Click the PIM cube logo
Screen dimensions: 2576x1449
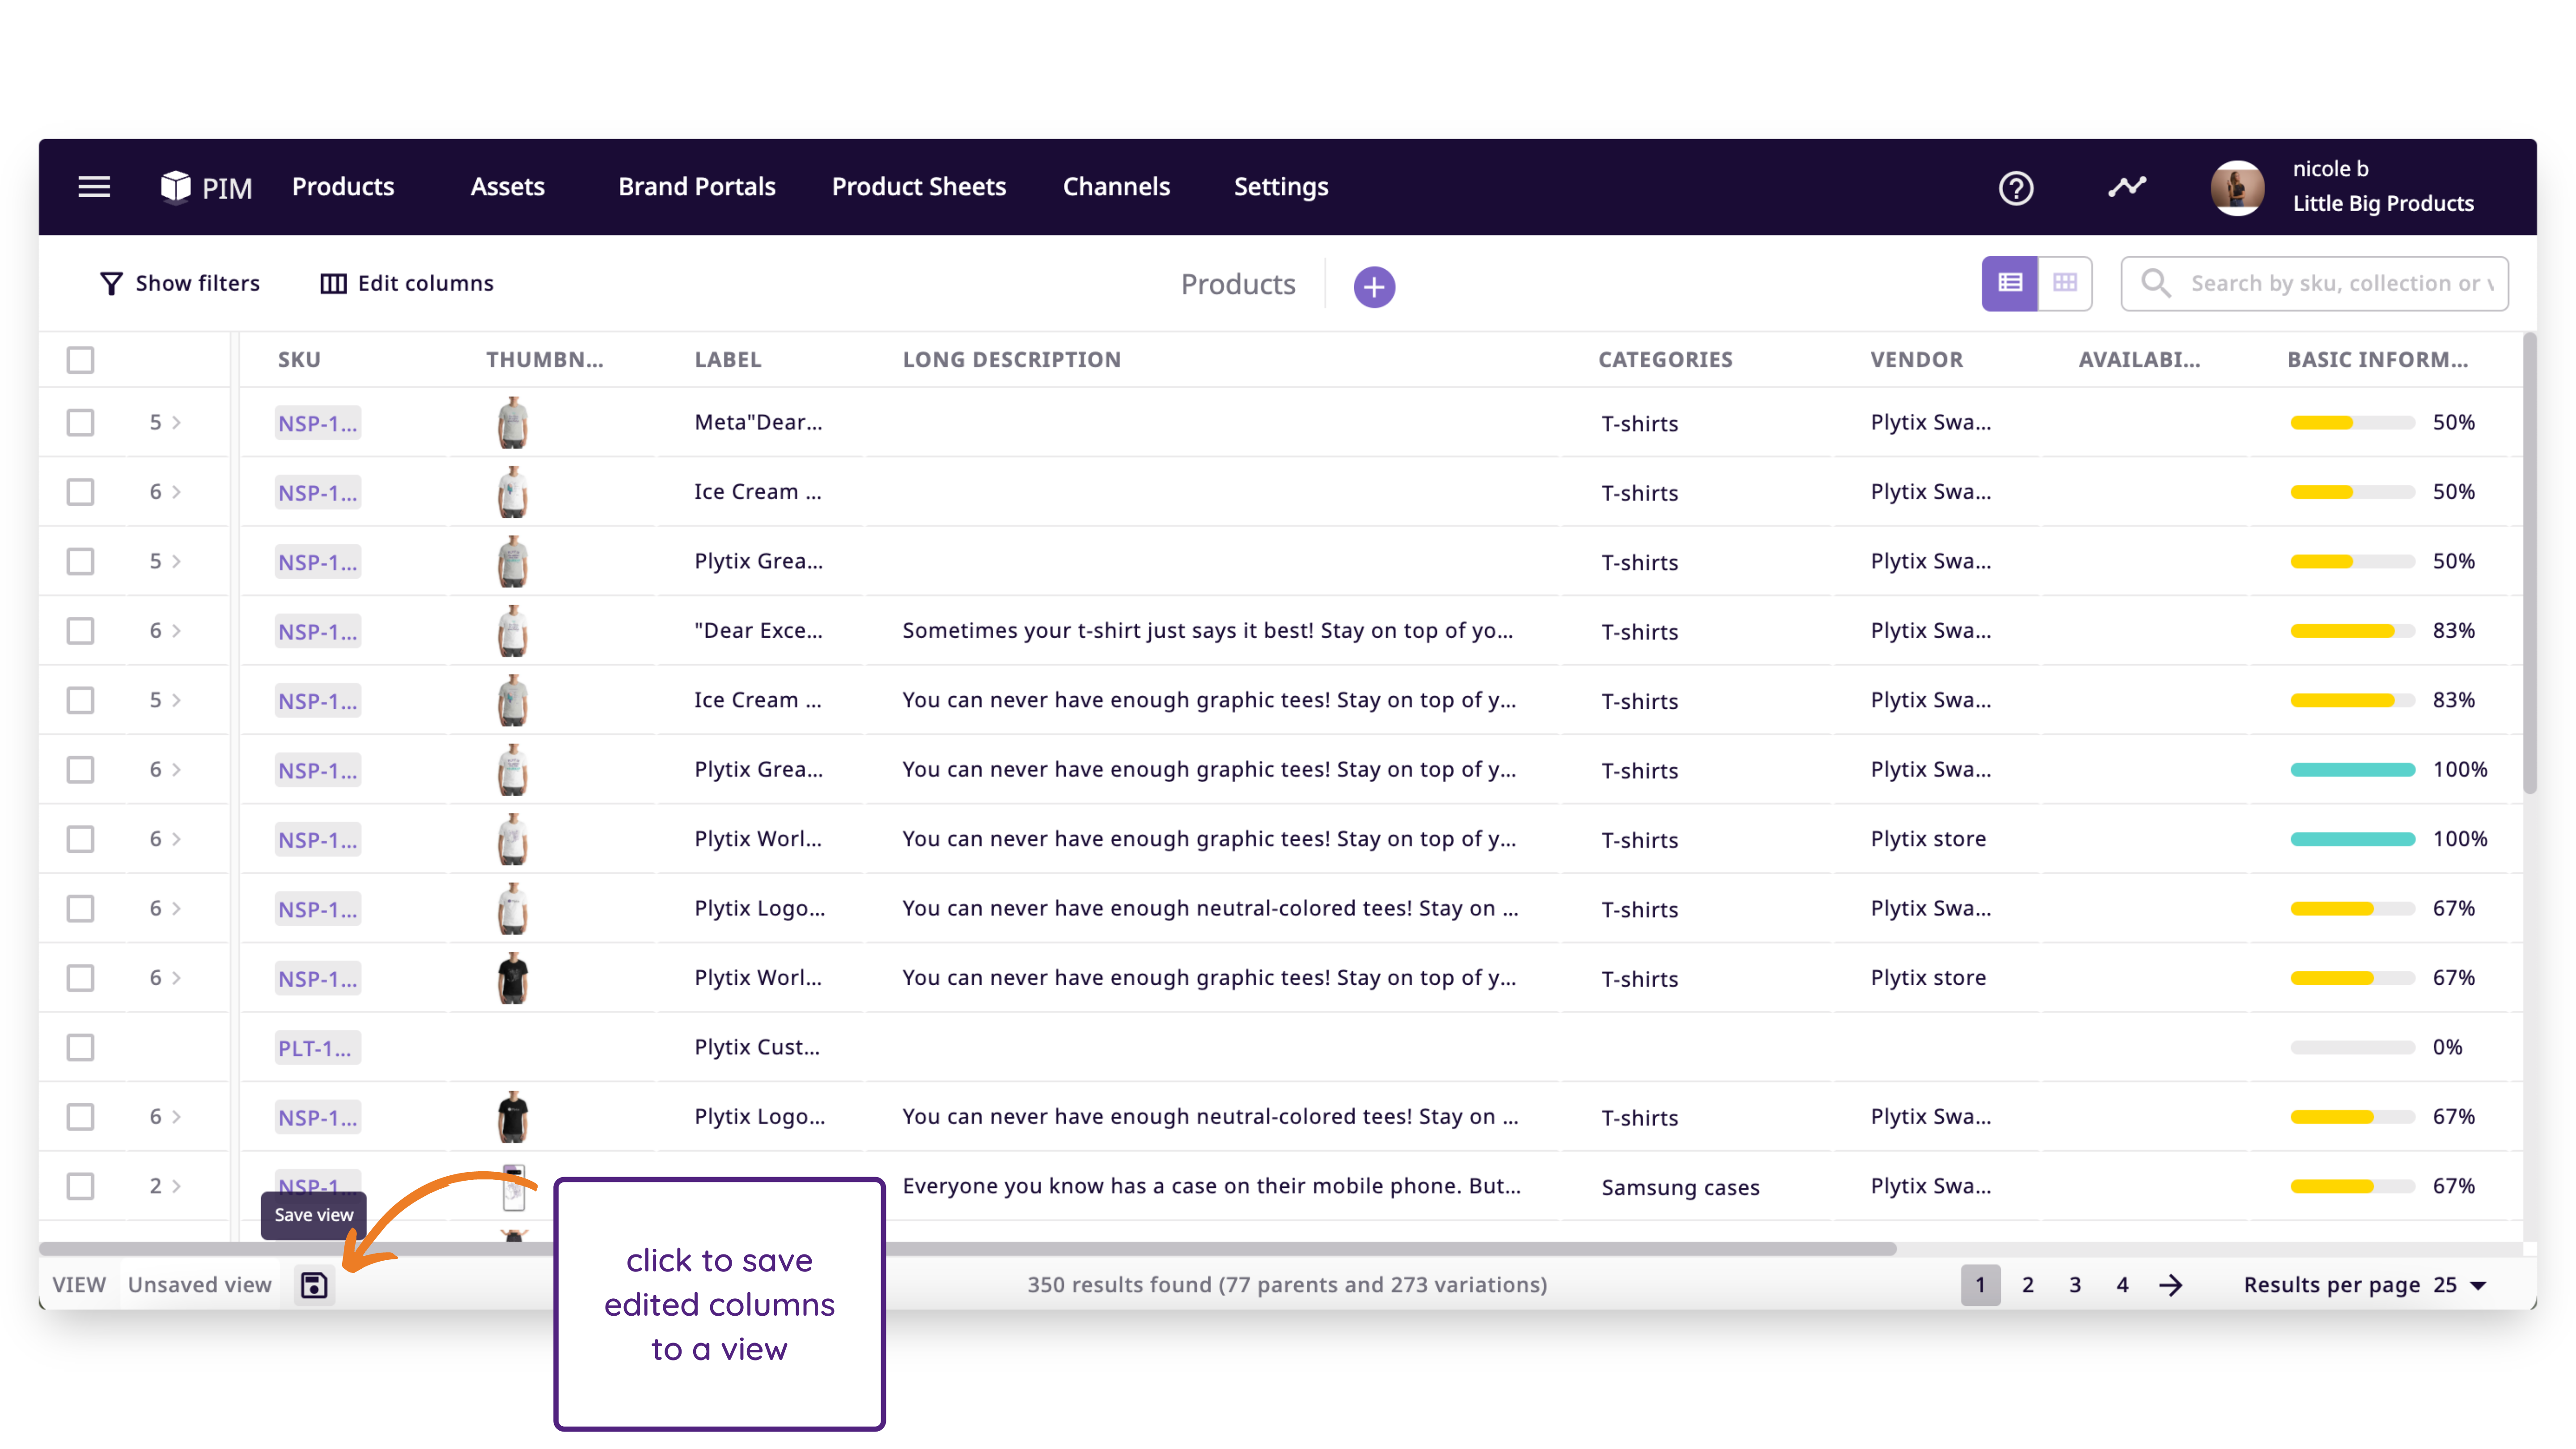pyautogui.click(x=176, y=187)
